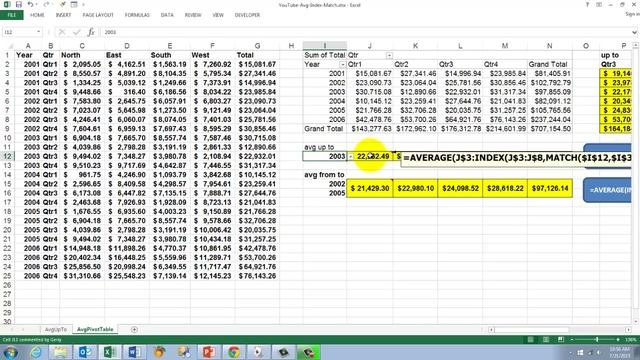Open the Year row filter dropdown in pivot table

342,64
